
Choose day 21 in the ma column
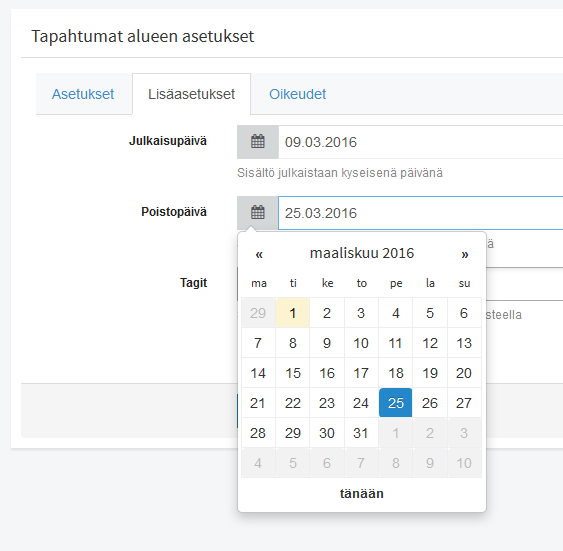point(258,403)
